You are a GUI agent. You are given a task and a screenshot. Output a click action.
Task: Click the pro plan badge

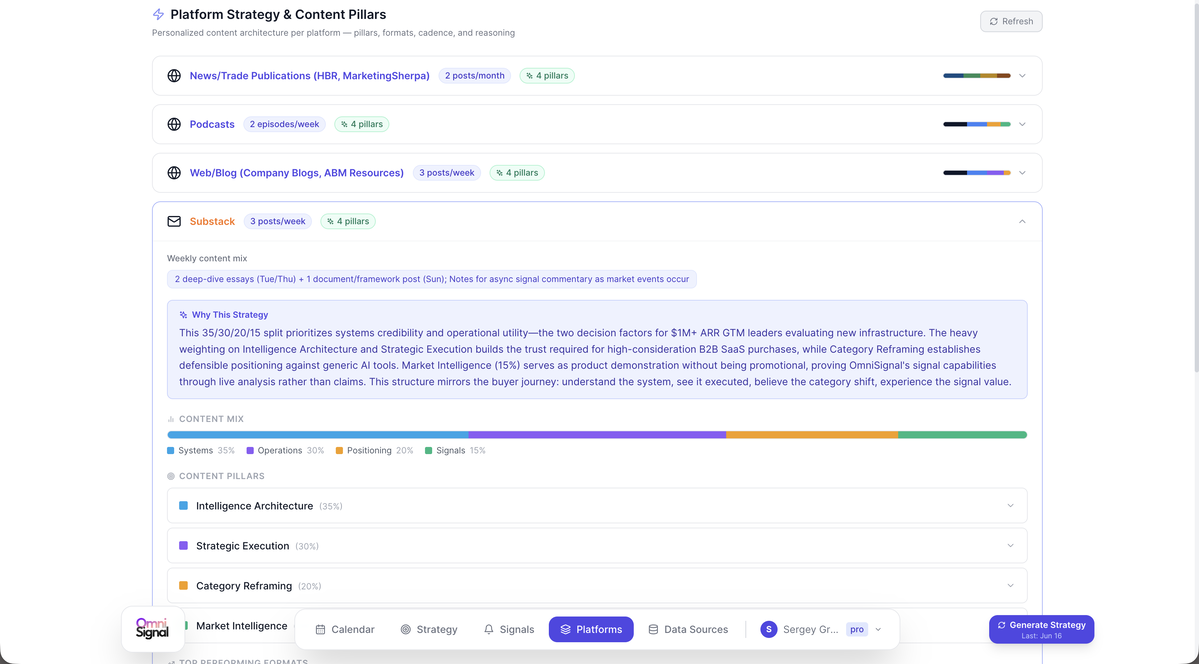click(x=856, y=630)
